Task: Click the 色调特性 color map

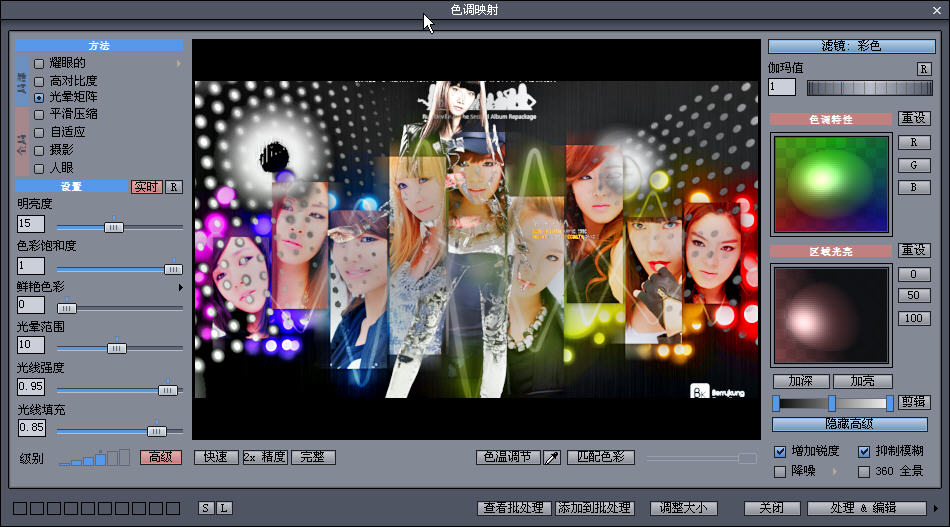Action: [831, 184]
